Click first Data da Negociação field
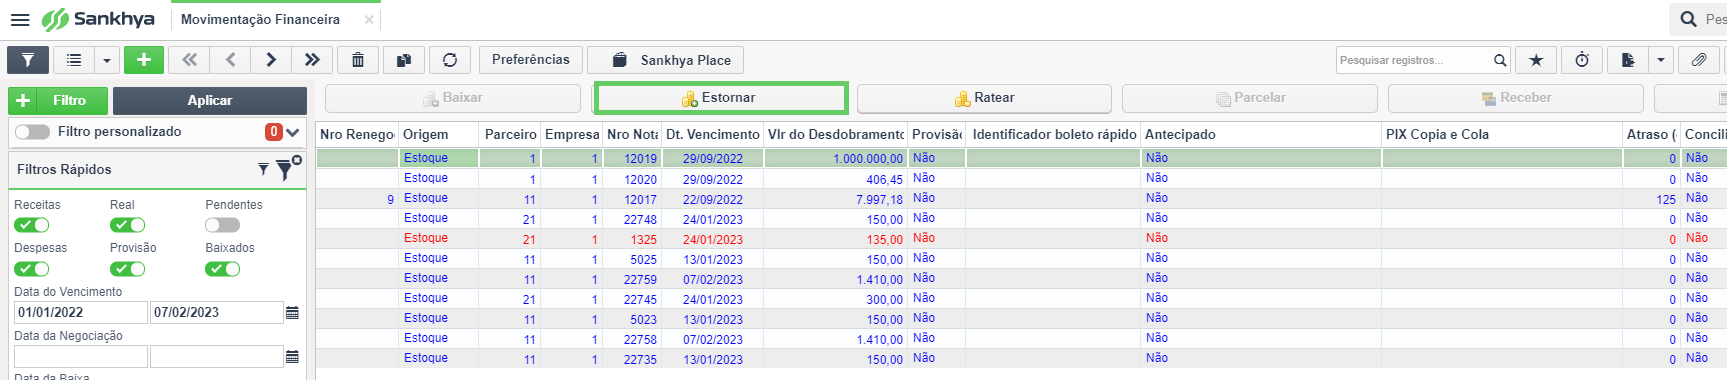 tap(81, 356)
